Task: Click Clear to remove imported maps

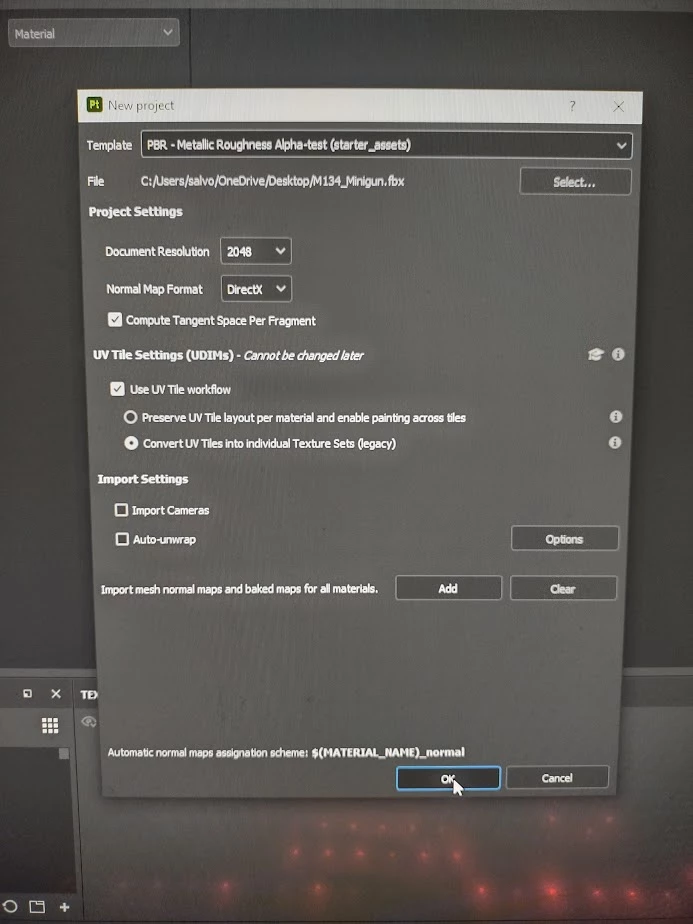Action: [563, 588]
